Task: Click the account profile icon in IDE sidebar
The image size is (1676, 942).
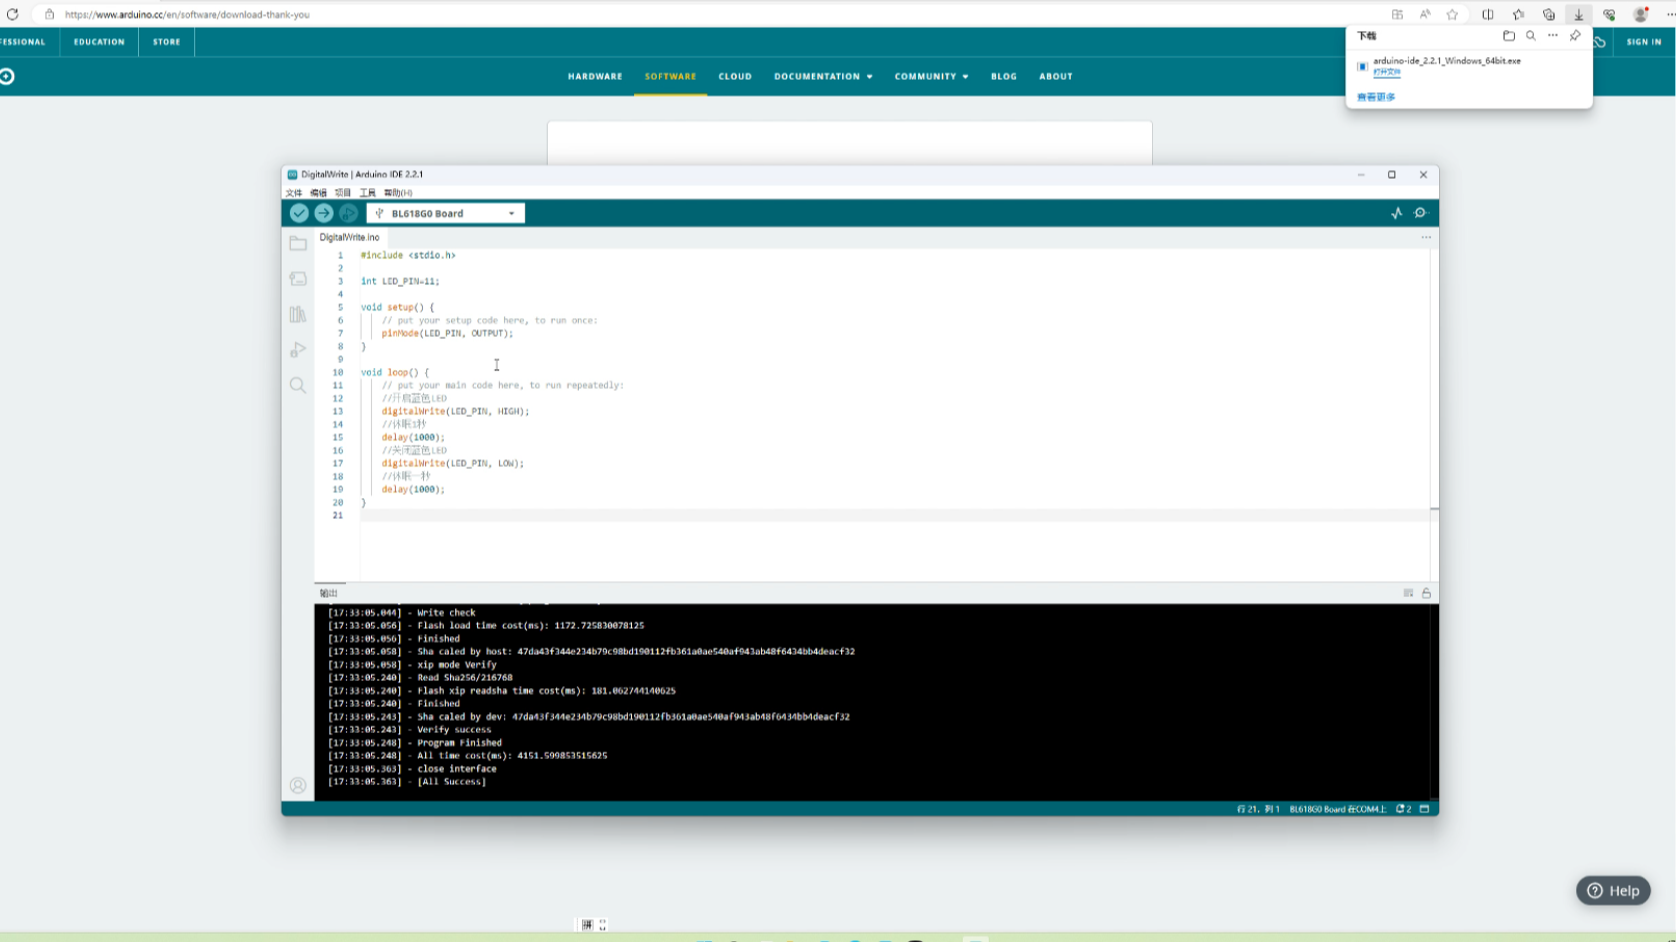Action: pyautogui.click(x=298, y=785)
